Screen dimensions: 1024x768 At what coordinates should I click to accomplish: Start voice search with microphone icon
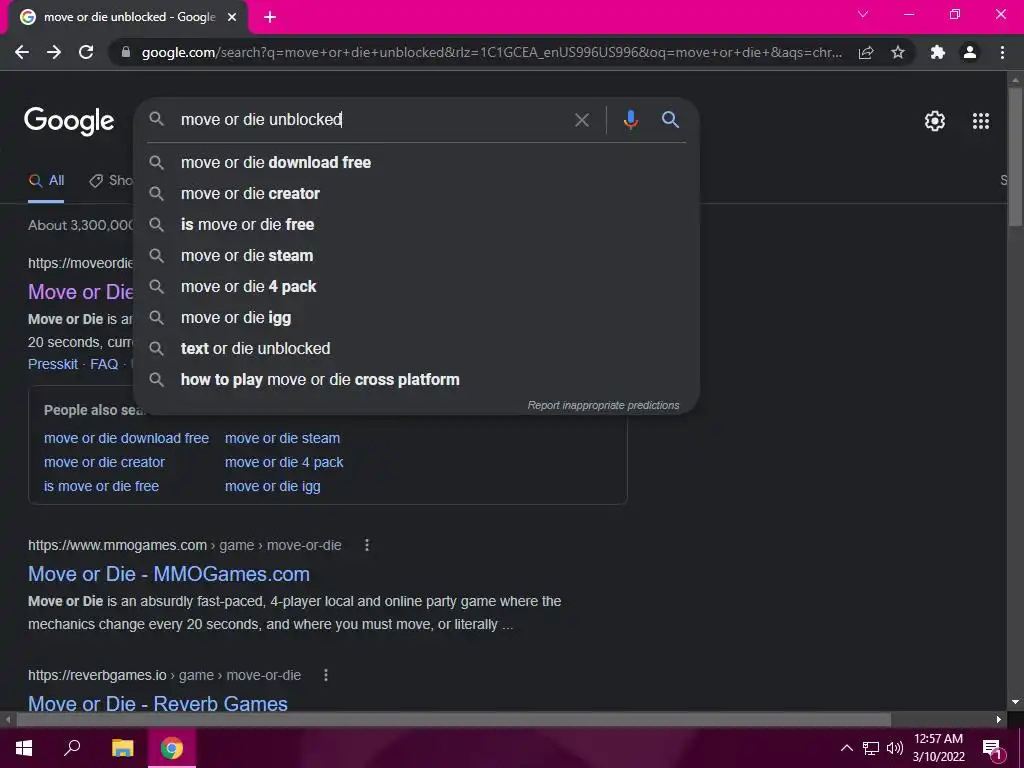click(x=630, y=120)
